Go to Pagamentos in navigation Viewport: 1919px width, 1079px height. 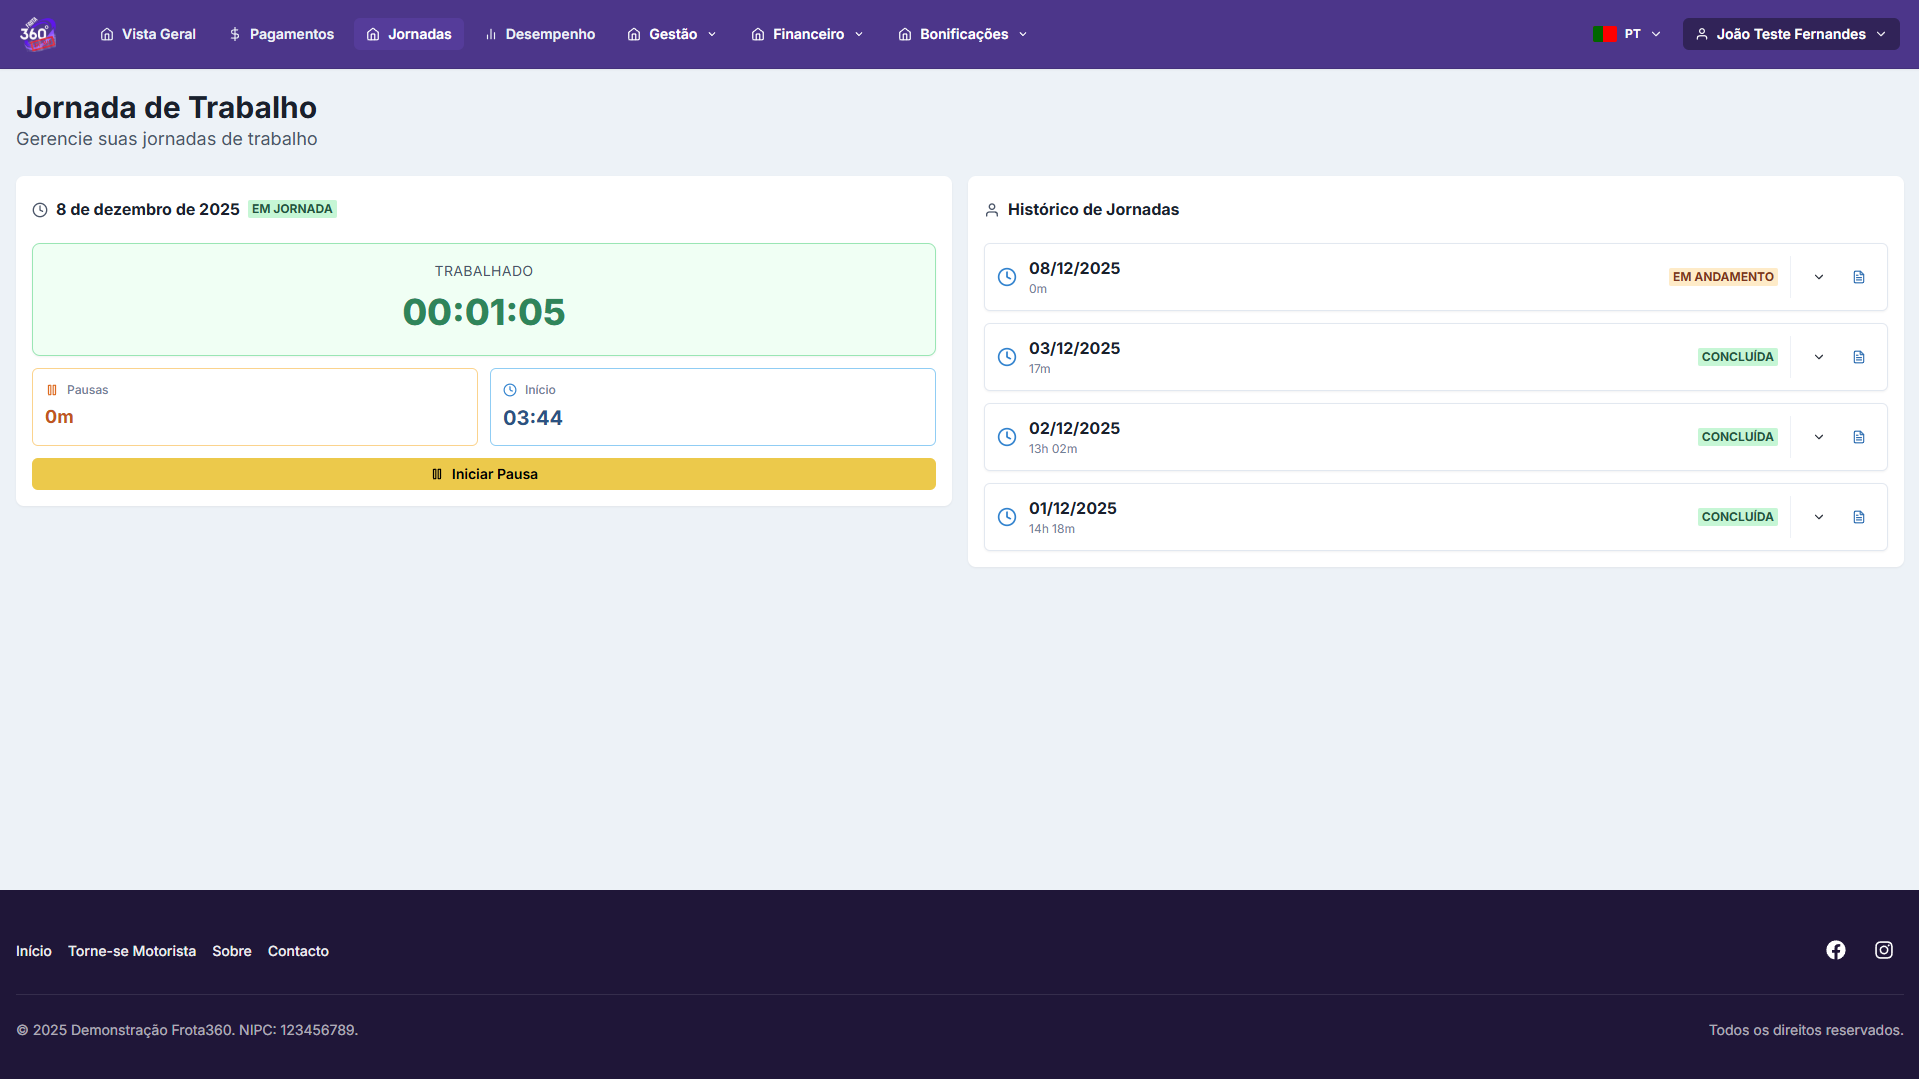coord(281,34)
